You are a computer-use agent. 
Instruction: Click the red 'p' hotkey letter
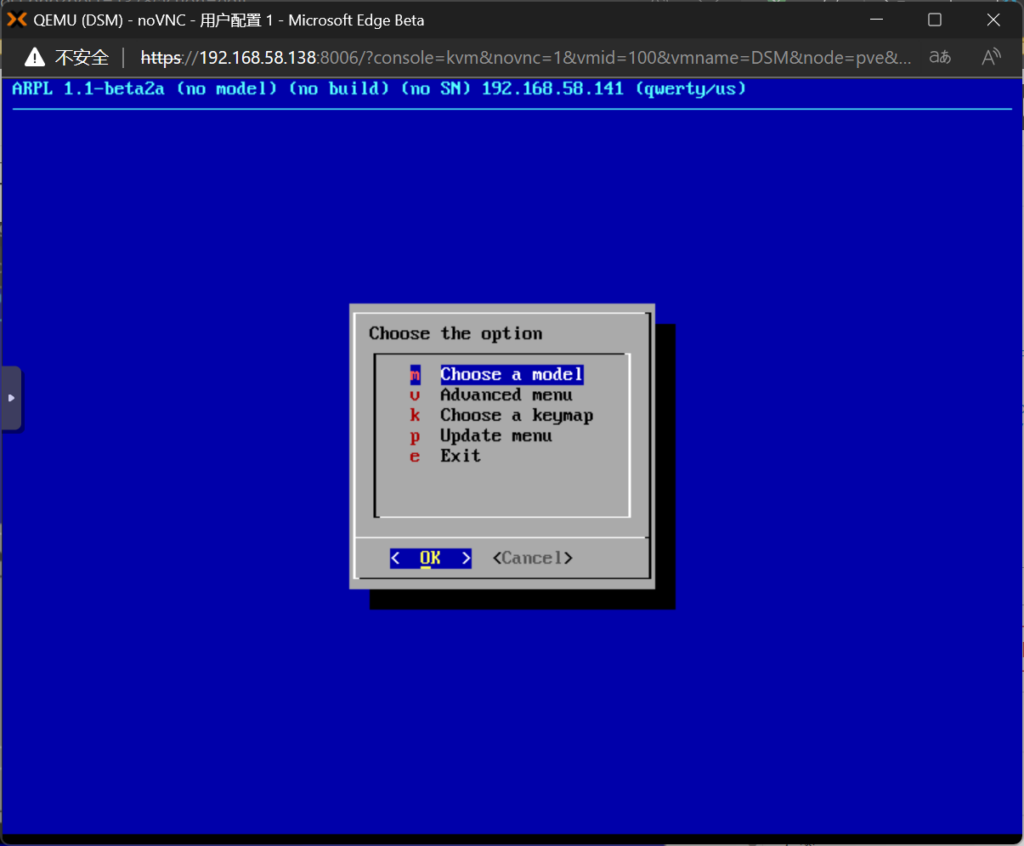pyautogui.click(x=415, y=436)
